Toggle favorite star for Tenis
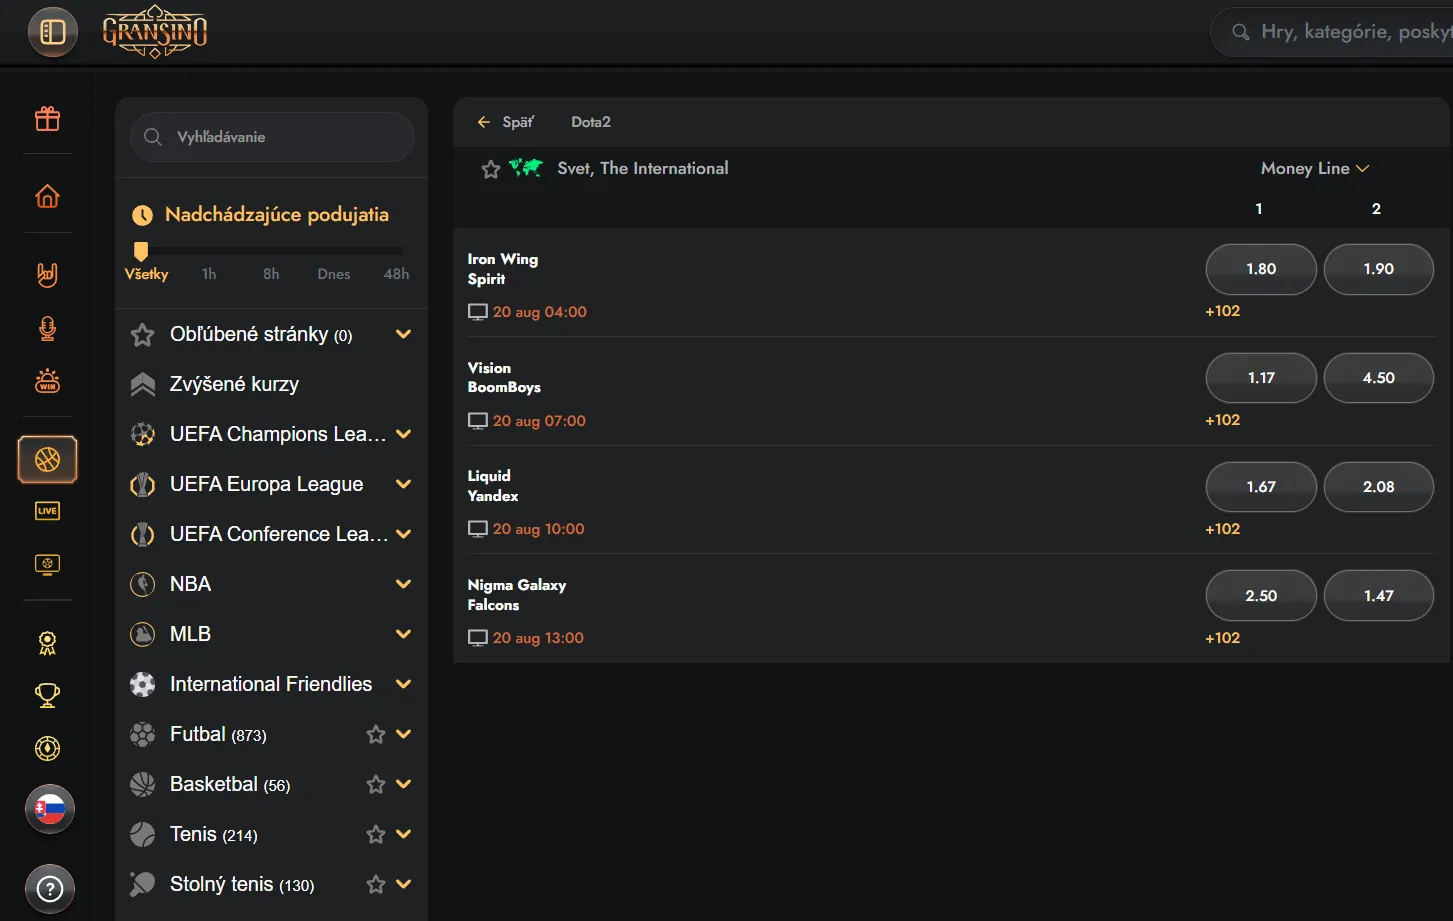The height and width of the screenshot is (921, 1453). coord(376,834)
